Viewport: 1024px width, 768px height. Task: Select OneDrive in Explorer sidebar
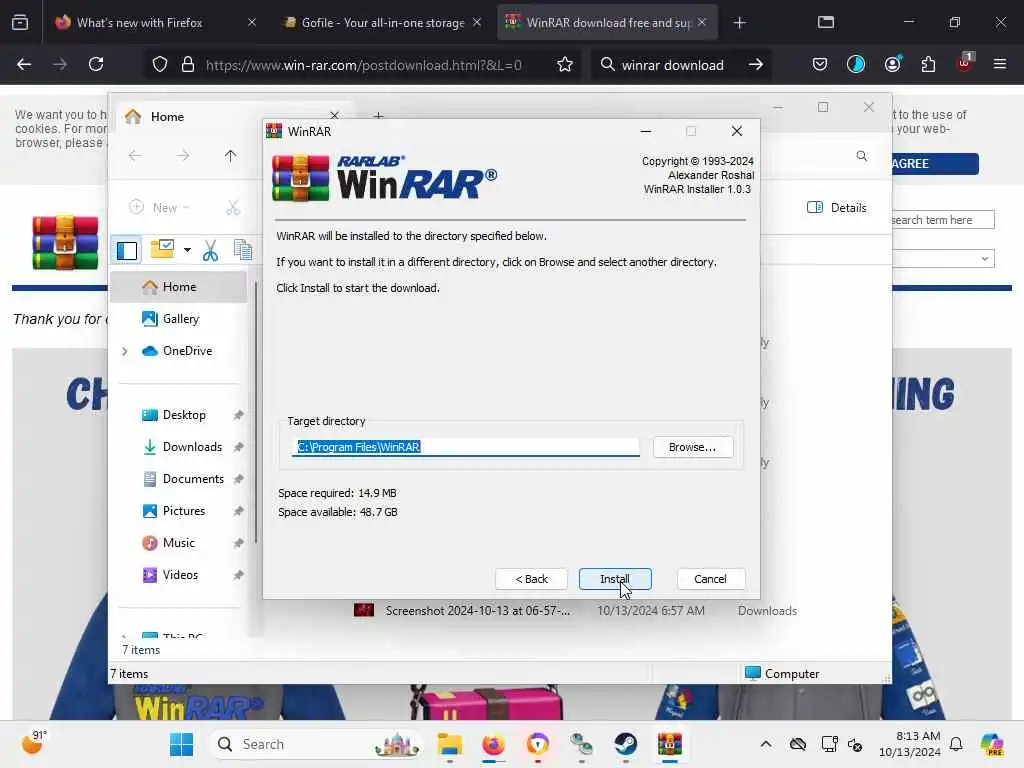(x=187, y=351)
